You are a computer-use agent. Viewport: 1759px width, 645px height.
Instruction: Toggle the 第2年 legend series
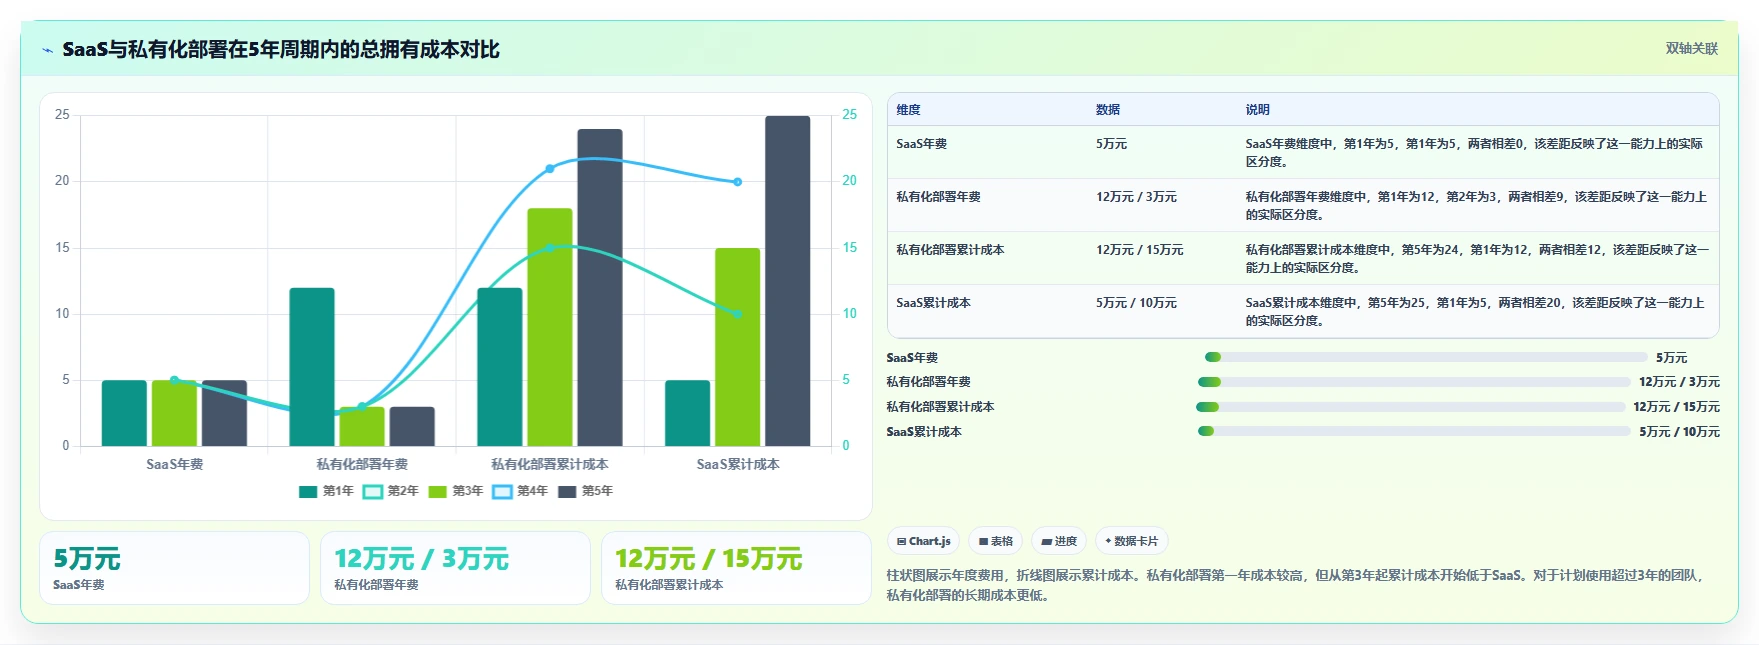pos(391,491)
